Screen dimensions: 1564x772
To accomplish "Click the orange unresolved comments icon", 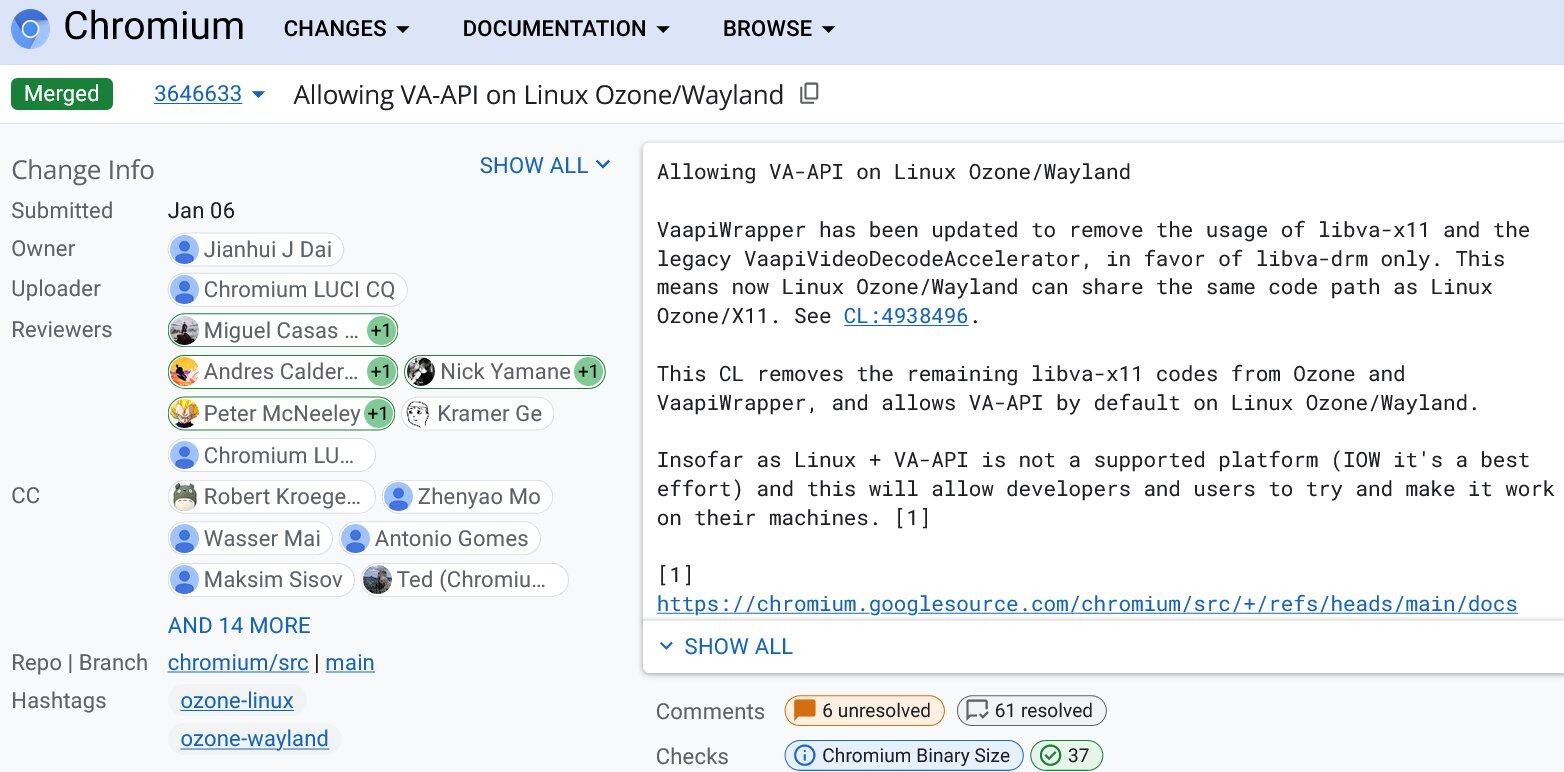I will pyautogui.click(x=804, y=711).
